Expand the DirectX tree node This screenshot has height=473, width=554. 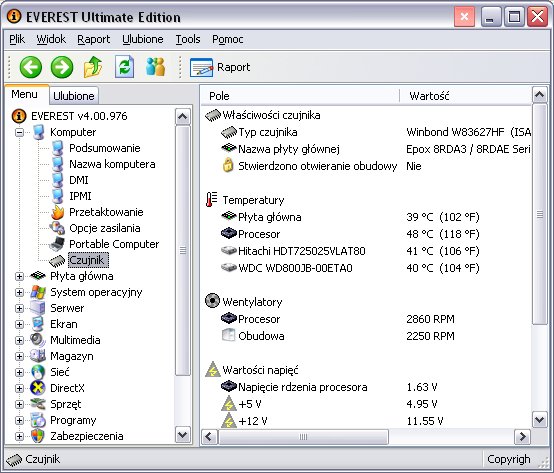point(19,388)
